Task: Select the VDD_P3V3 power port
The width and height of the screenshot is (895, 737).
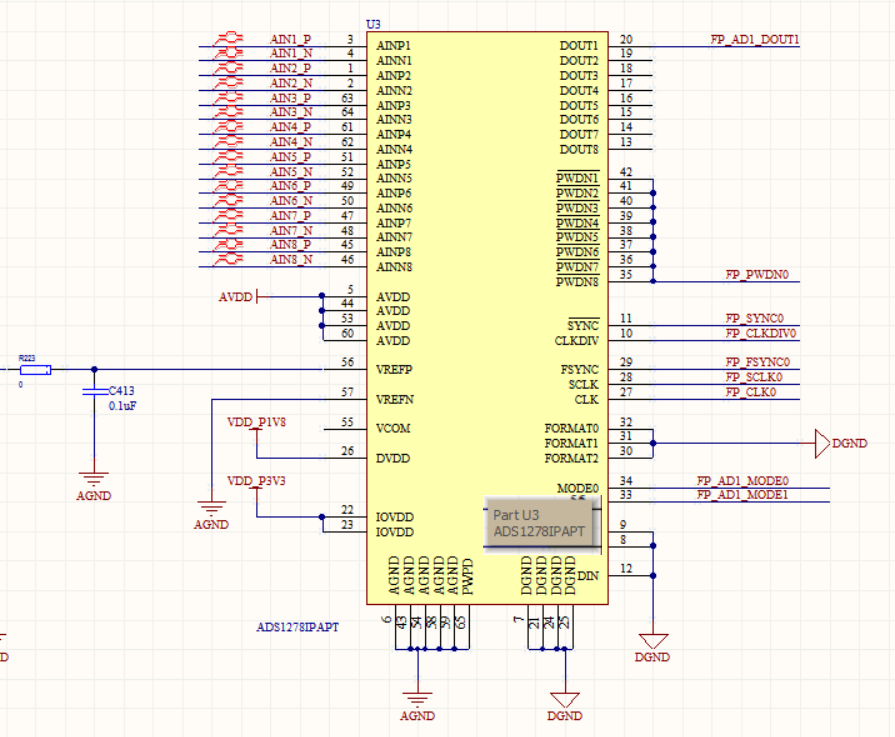Action: [256, 482]
